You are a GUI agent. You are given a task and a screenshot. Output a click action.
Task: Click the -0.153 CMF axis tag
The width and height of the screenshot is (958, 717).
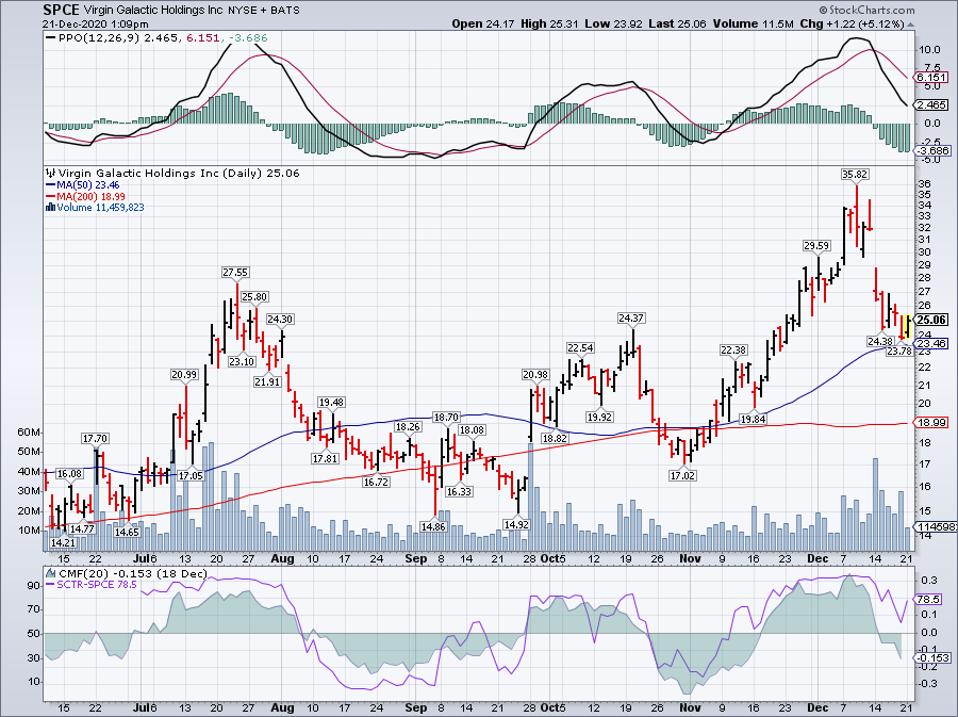click(932, 658)
